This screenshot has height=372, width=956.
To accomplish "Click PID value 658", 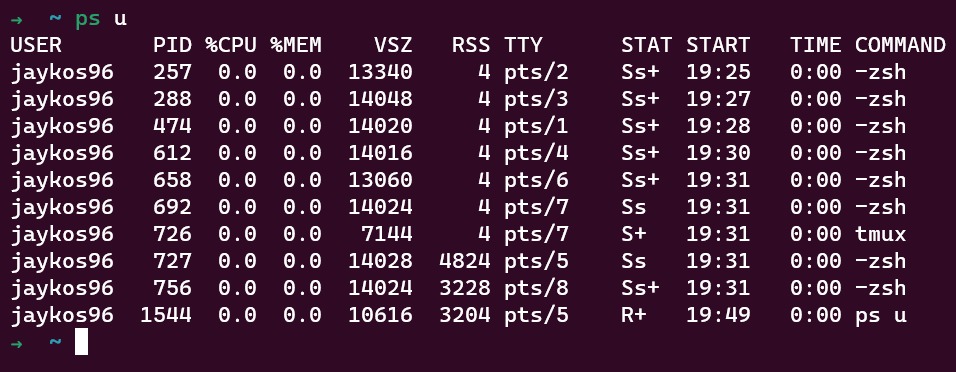I will (x=173, y=181).
